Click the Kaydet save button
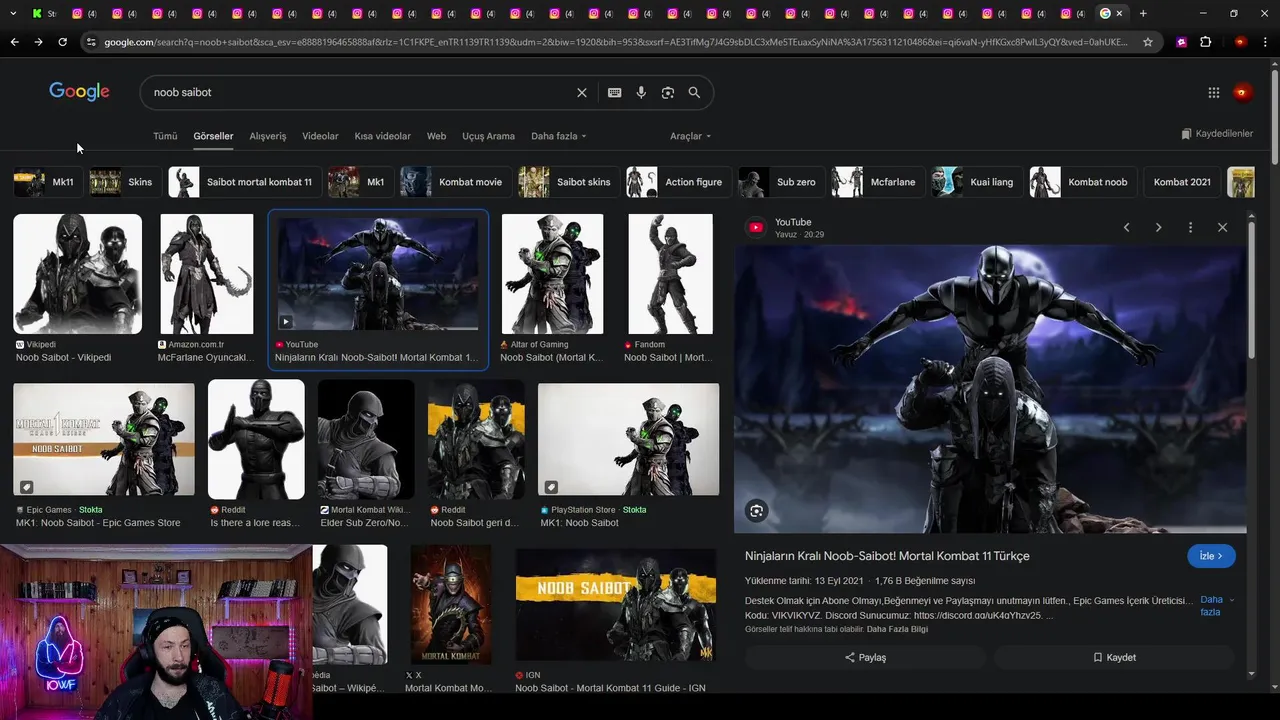The width and height of the screenshot is (1280, 720). [1114, 657]
